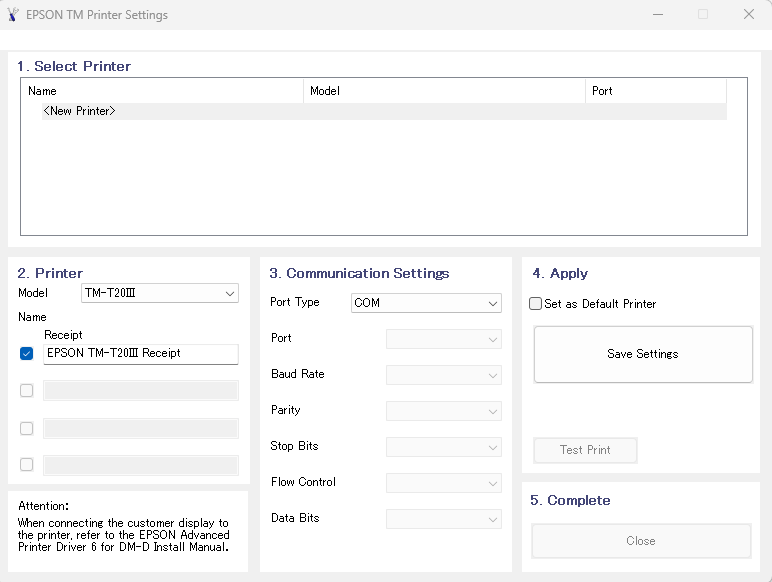Click the EPSON TM-T20III Receipt name field
The height and width of the screenshot is (582, 772).
141,354
